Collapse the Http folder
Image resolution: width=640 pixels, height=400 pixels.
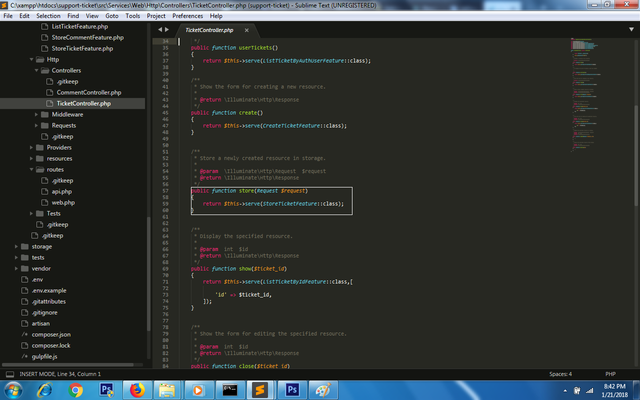click(31, 60)
